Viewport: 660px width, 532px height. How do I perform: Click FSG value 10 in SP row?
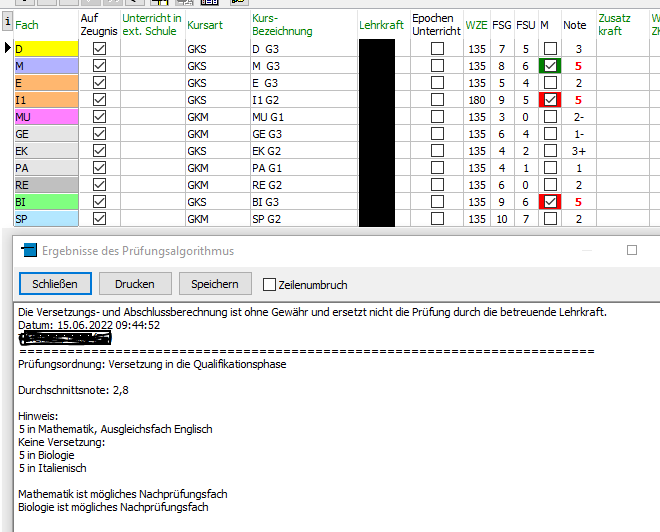click(502, 219)
